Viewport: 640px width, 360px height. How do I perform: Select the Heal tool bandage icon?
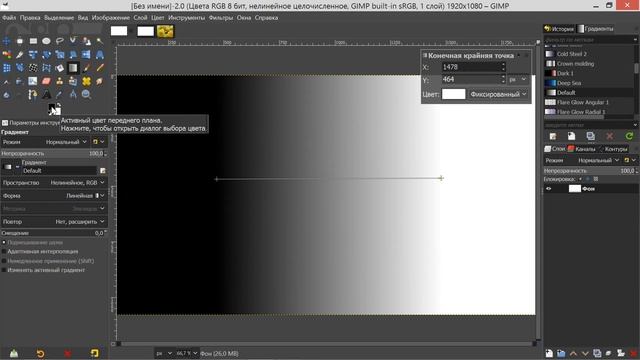(x=86, y=81)
